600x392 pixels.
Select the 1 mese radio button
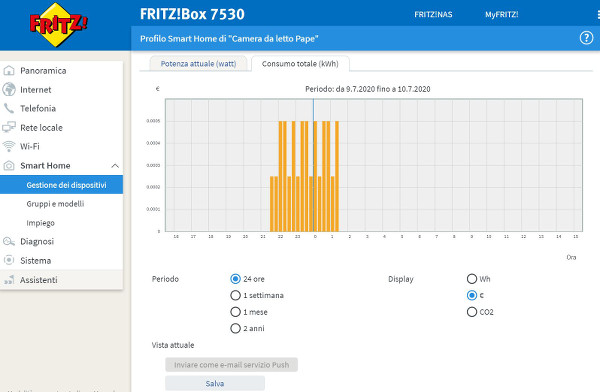click(235, 312)
